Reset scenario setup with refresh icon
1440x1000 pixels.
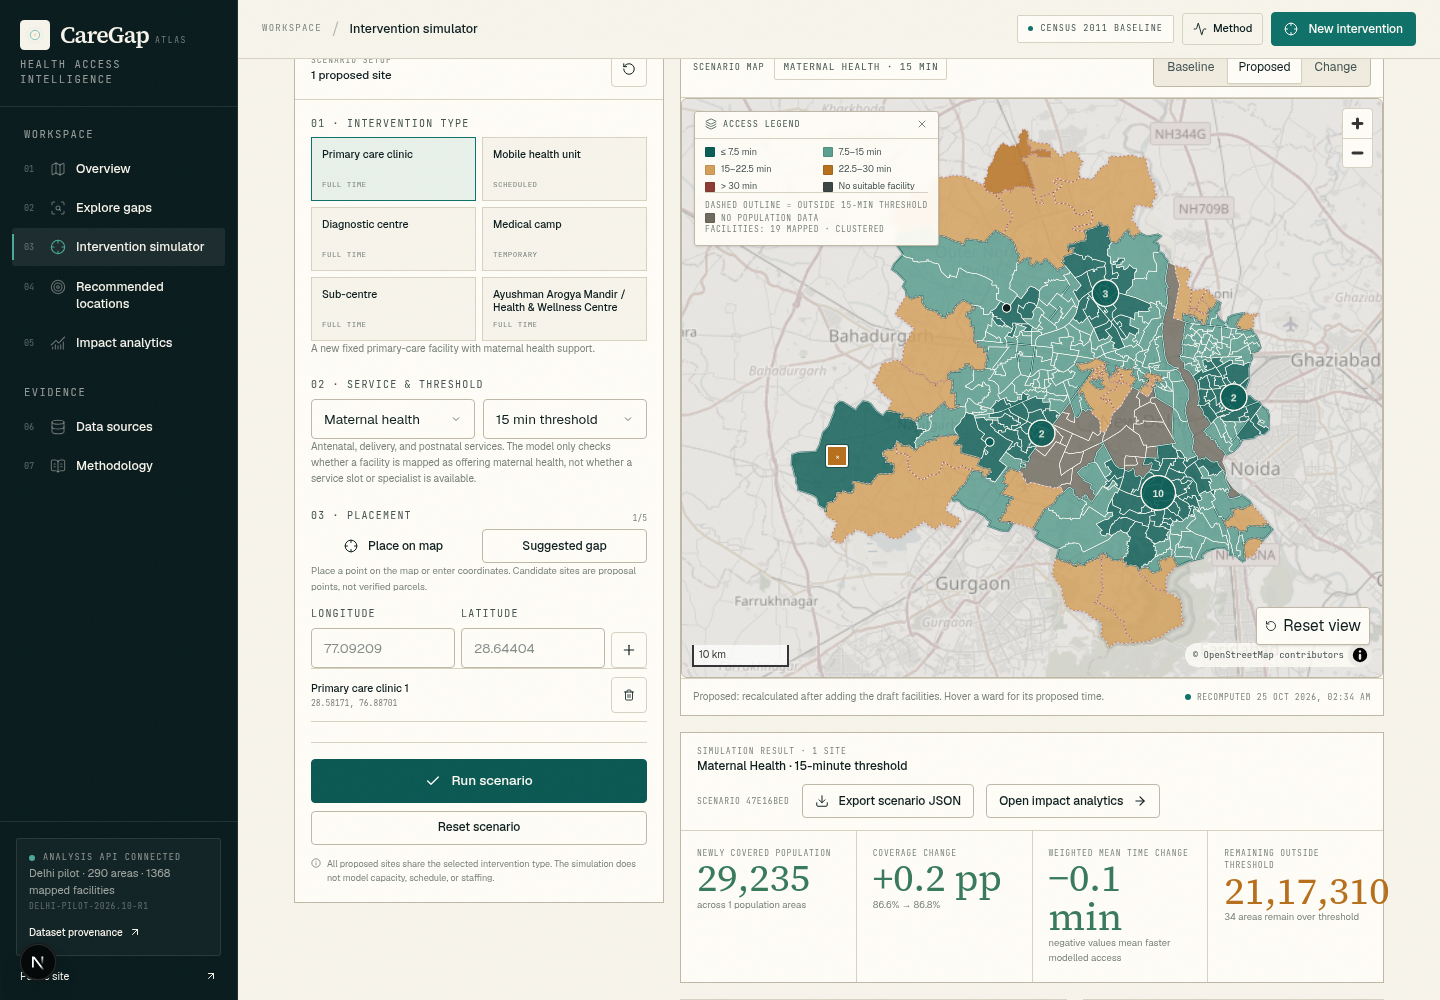629,69
